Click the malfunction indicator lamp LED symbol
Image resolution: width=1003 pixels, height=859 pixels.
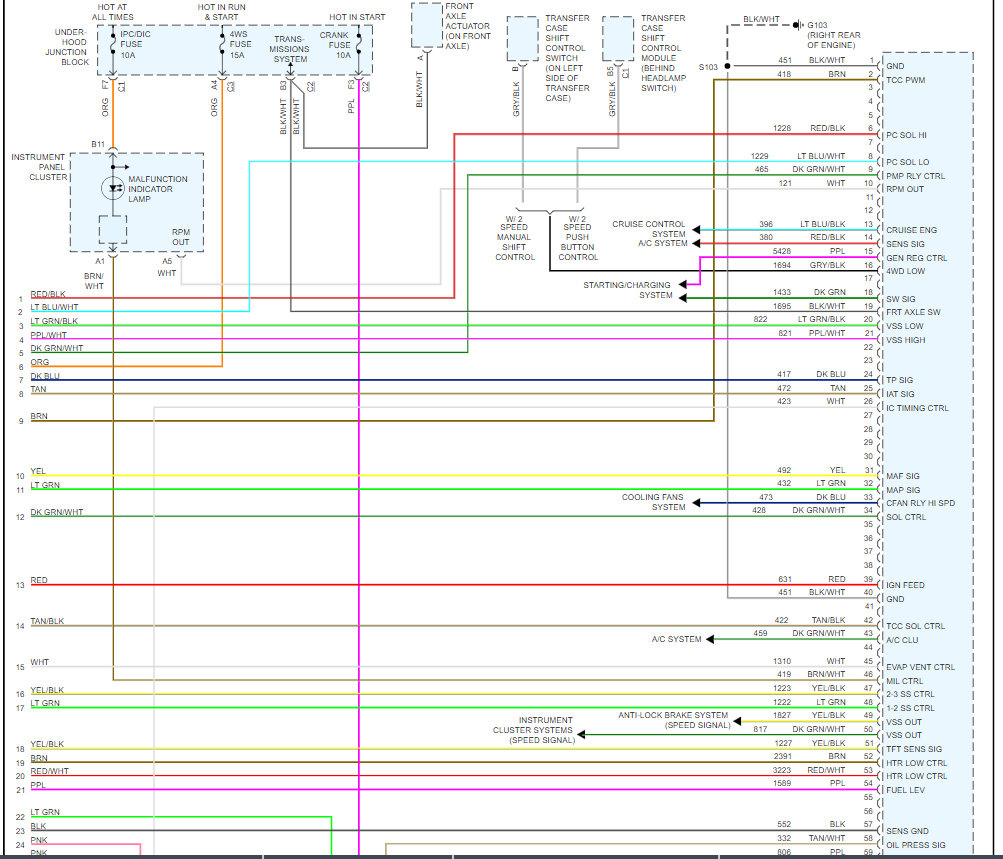click(x=113, y=188)
